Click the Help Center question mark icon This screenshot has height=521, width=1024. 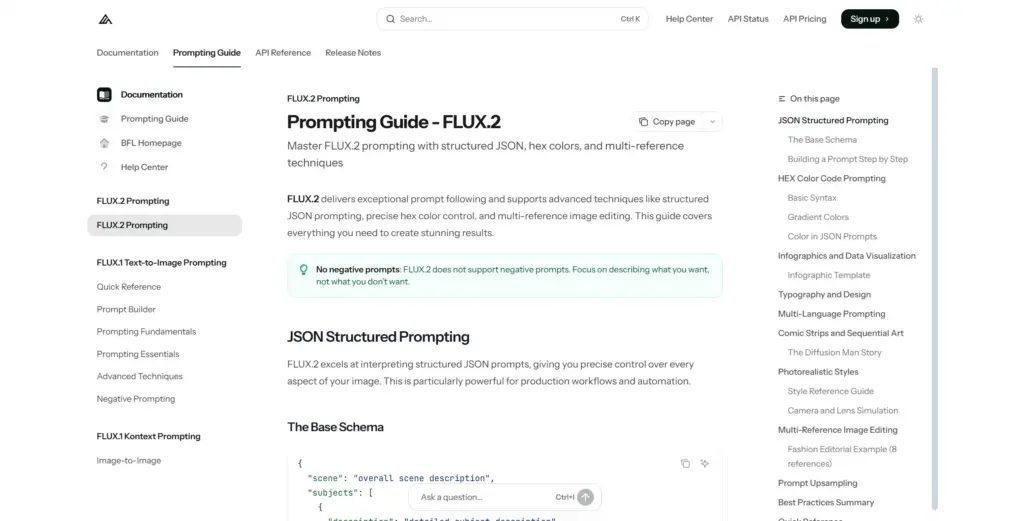[x=104, y=167]
